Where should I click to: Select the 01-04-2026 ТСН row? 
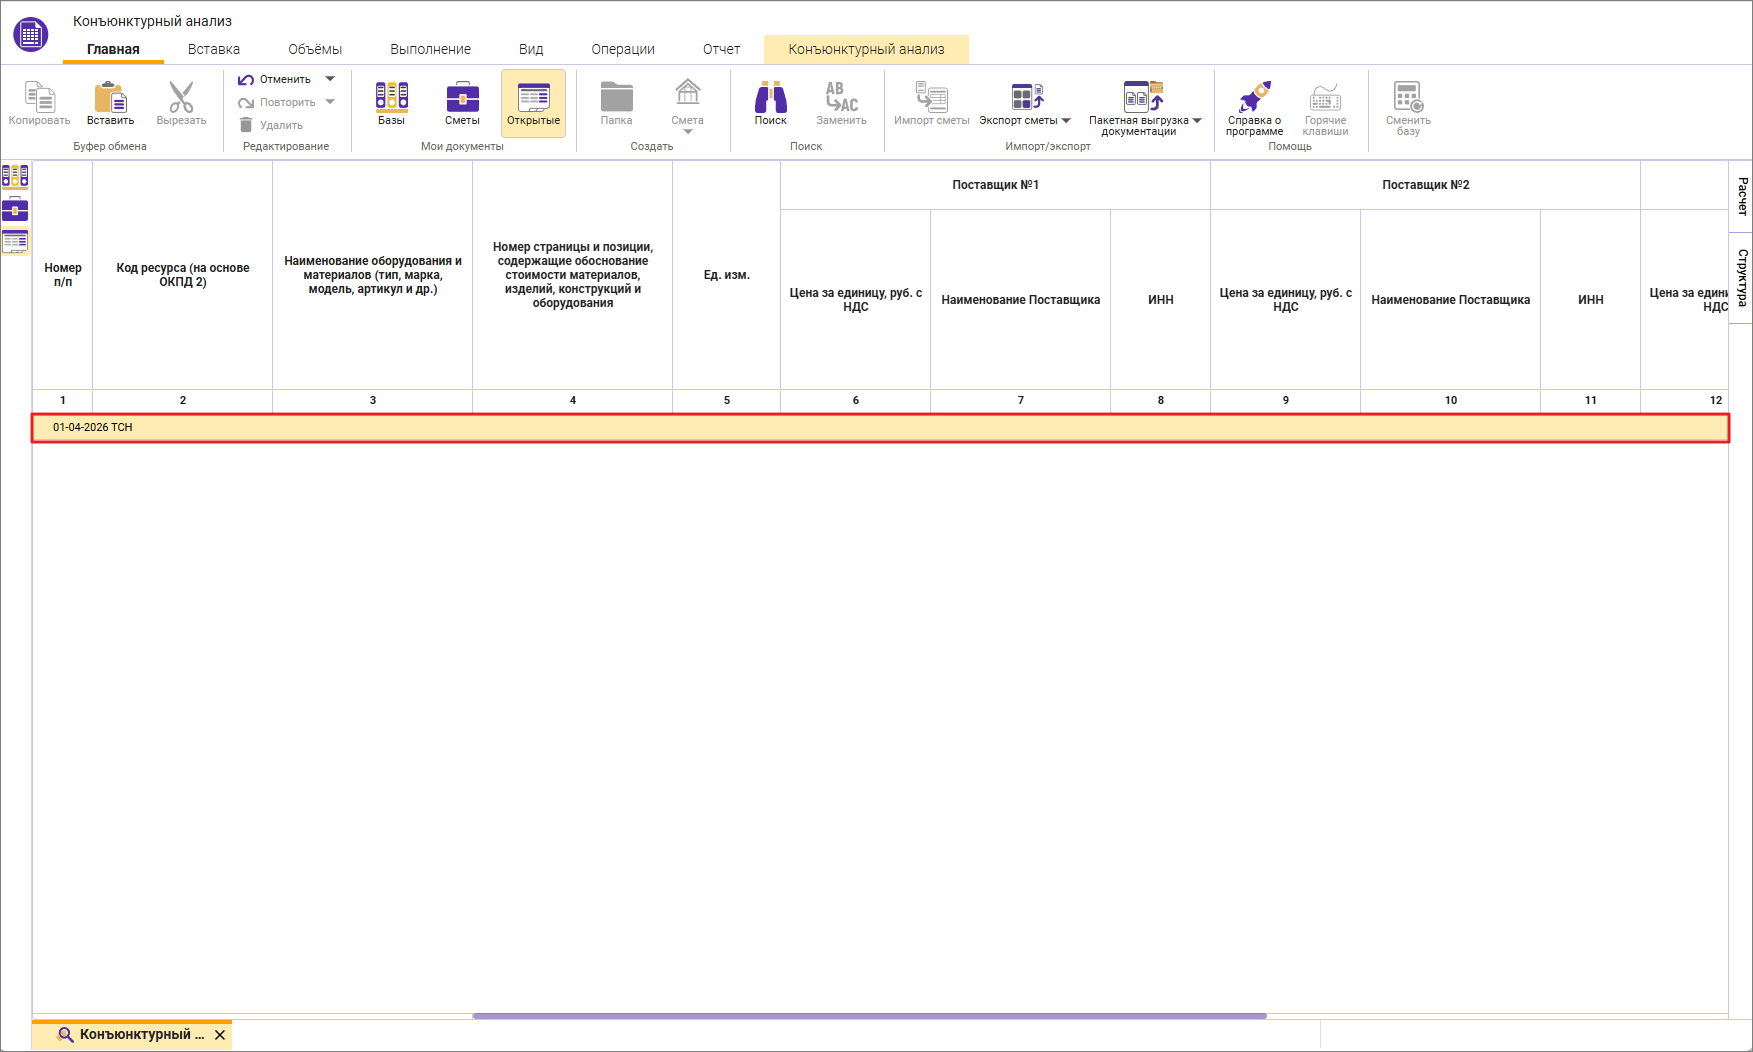[x=880, y=427]
